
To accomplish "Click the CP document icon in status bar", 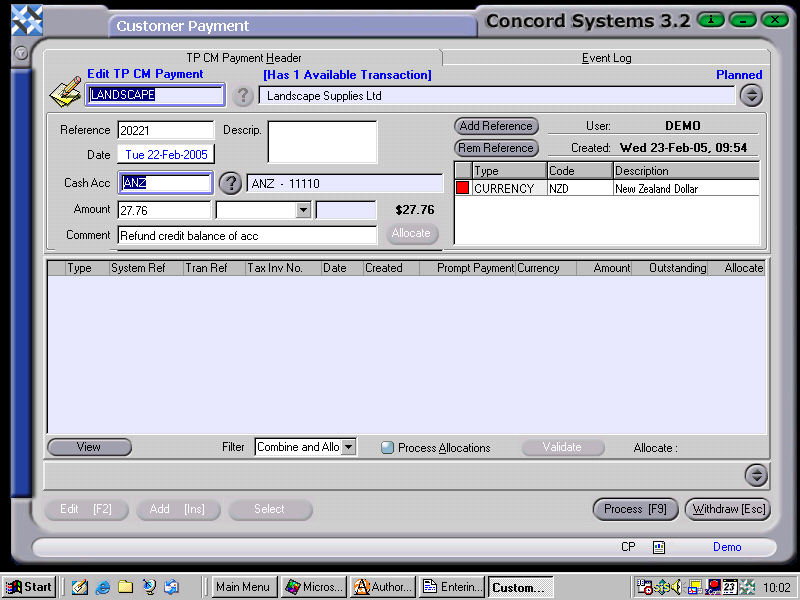I will 658,547.
